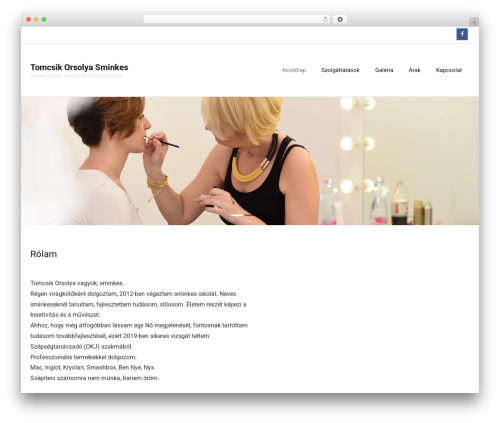Click the line 'Szépségtanácsadó (OKJ) szakmából.'
Viewport: 500px width, 423px height.
pyautogui.click(x=81, y=347)
